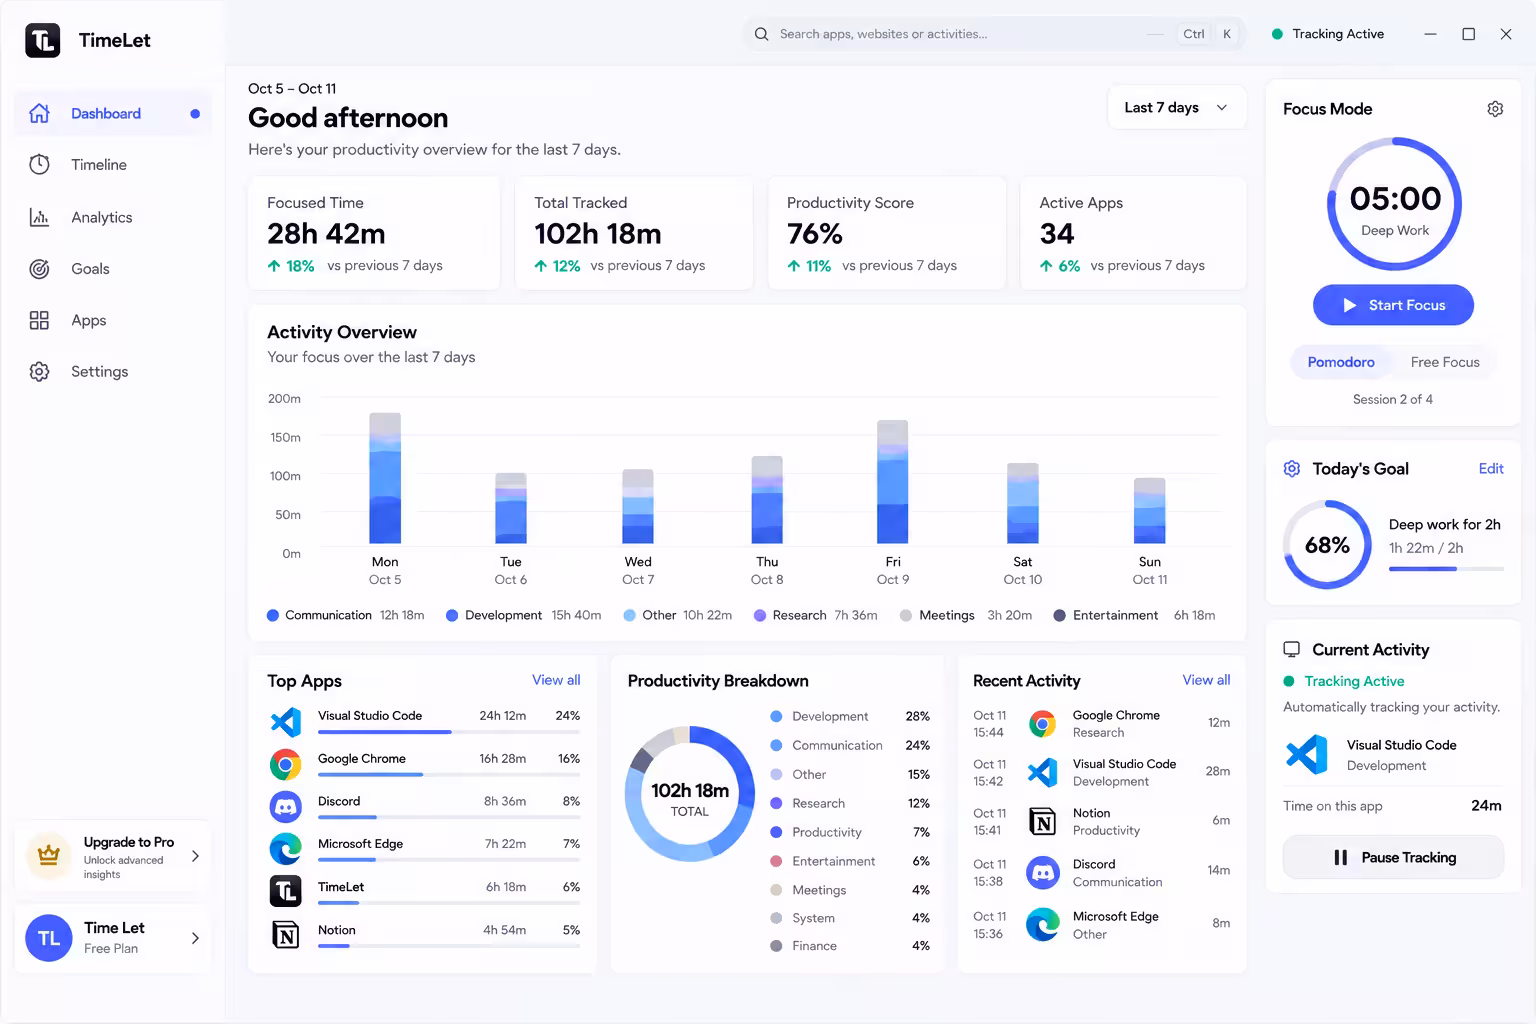Expand the Time Let Free Plan chevron
Screen dimensions: 1536x1024
click(x=195, y=938)
